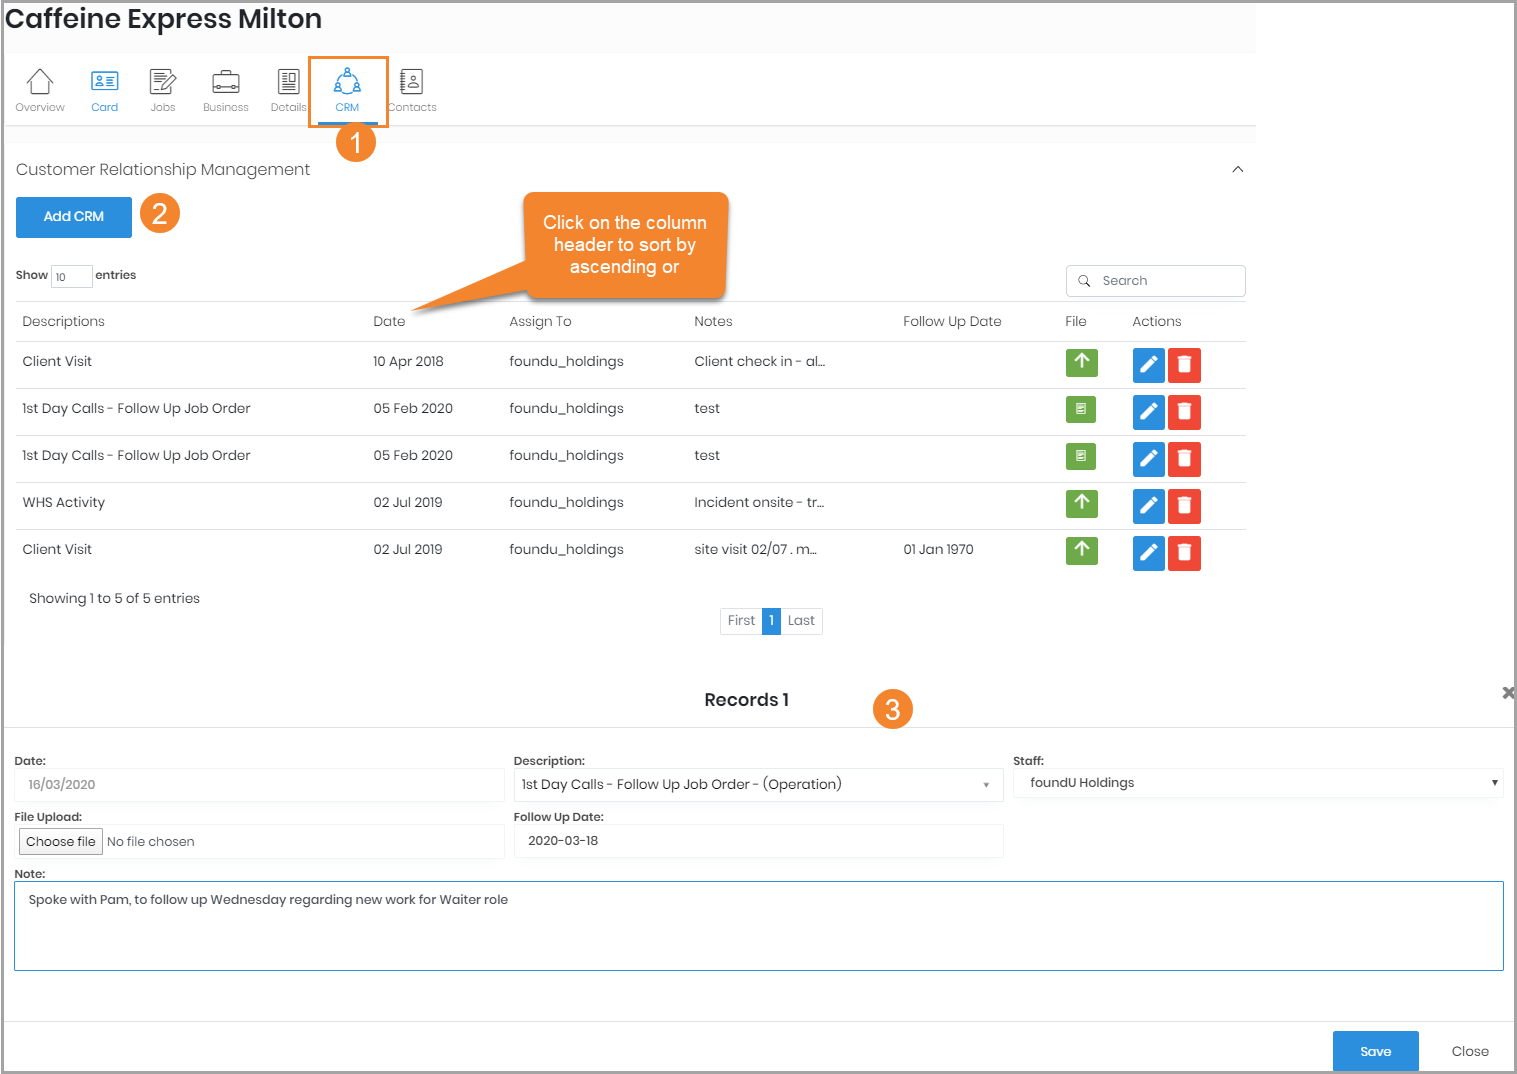This screenshot has width=1517, height=1074.
Task: Click edit pencil for 10 Apr 2018 Client Visit
Action: [1148, 365]
